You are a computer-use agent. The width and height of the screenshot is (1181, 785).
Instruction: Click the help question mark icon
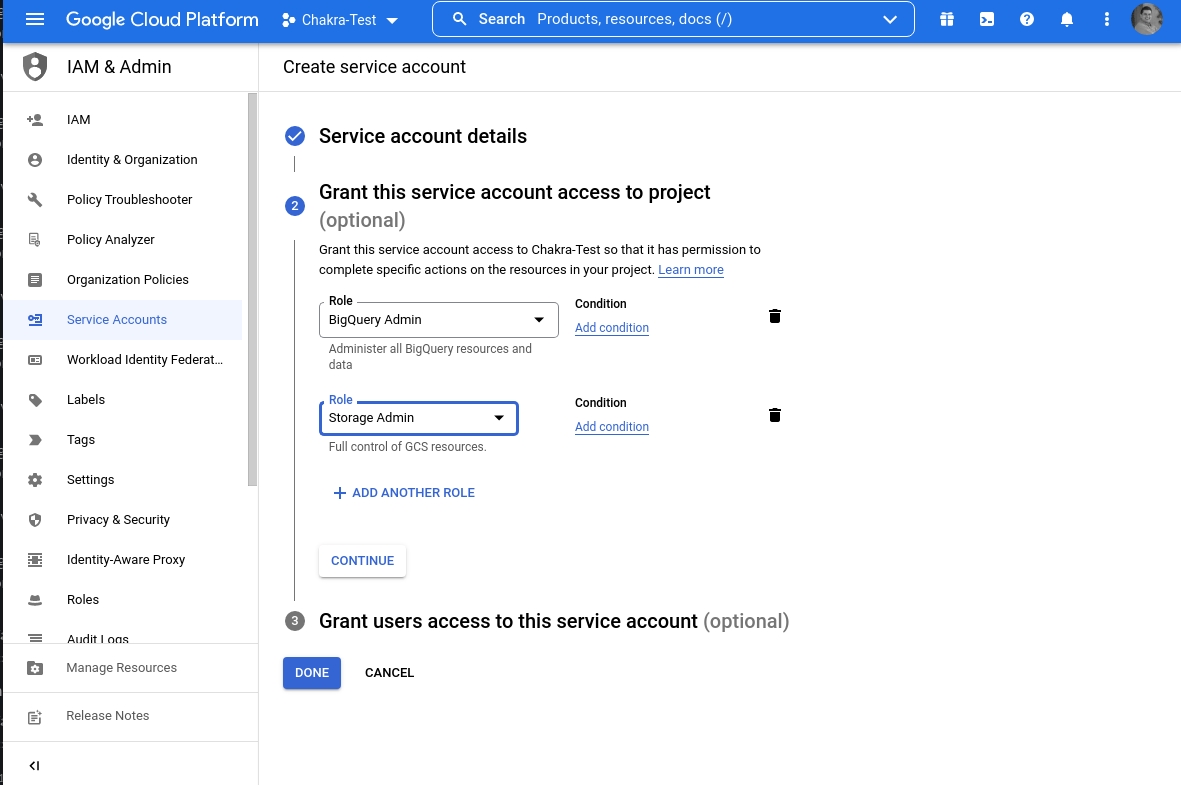pos(1027,19)
